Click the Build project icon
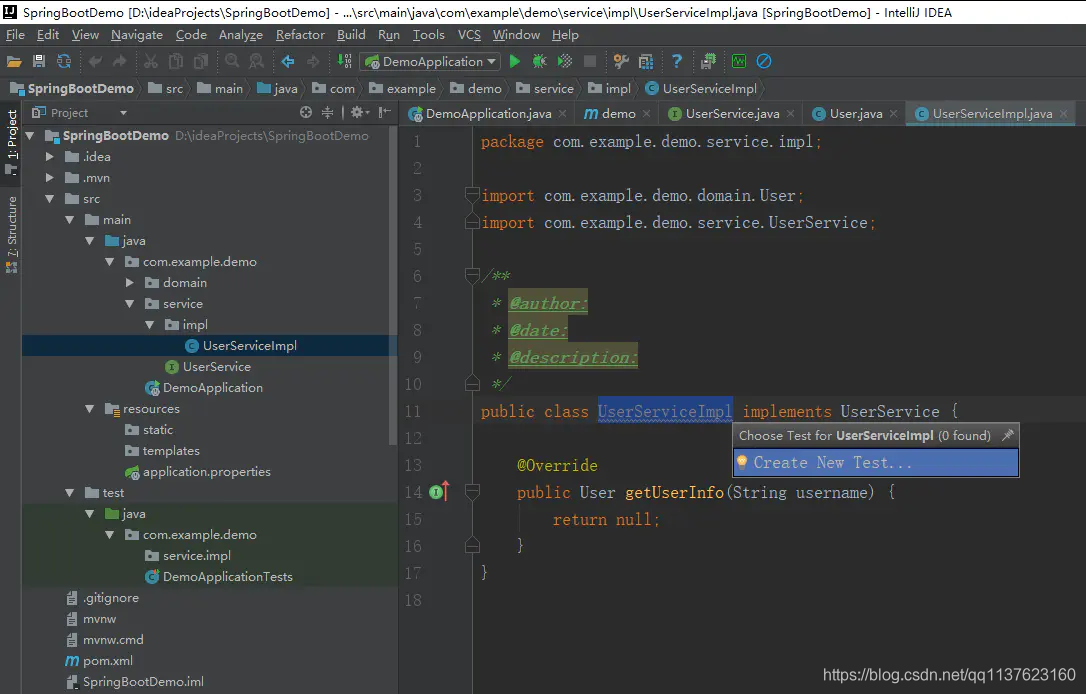The height and width of the screenshot is (694, 1086). coord(344,62)
